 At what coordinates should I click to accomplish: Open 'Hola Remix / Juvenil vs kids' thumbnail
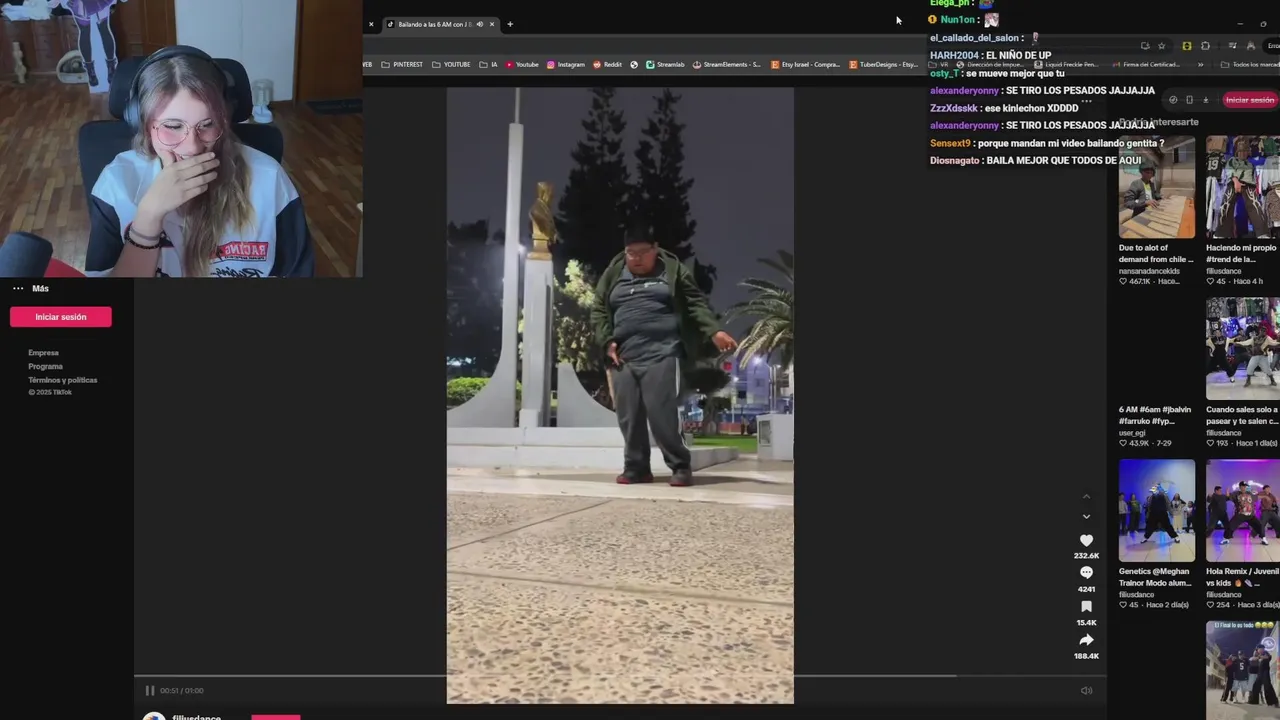click(1243, 511)
